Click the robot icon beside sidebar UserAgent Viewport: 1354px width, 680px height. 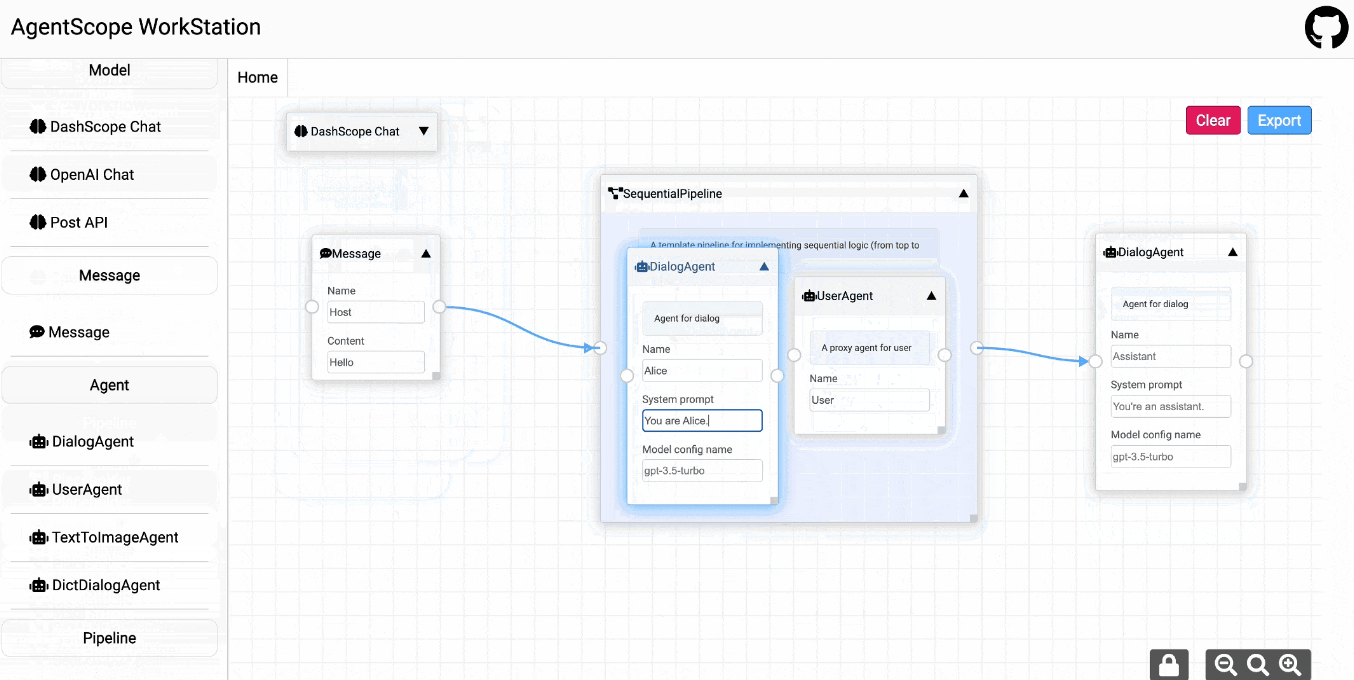(x=39, y=490)
